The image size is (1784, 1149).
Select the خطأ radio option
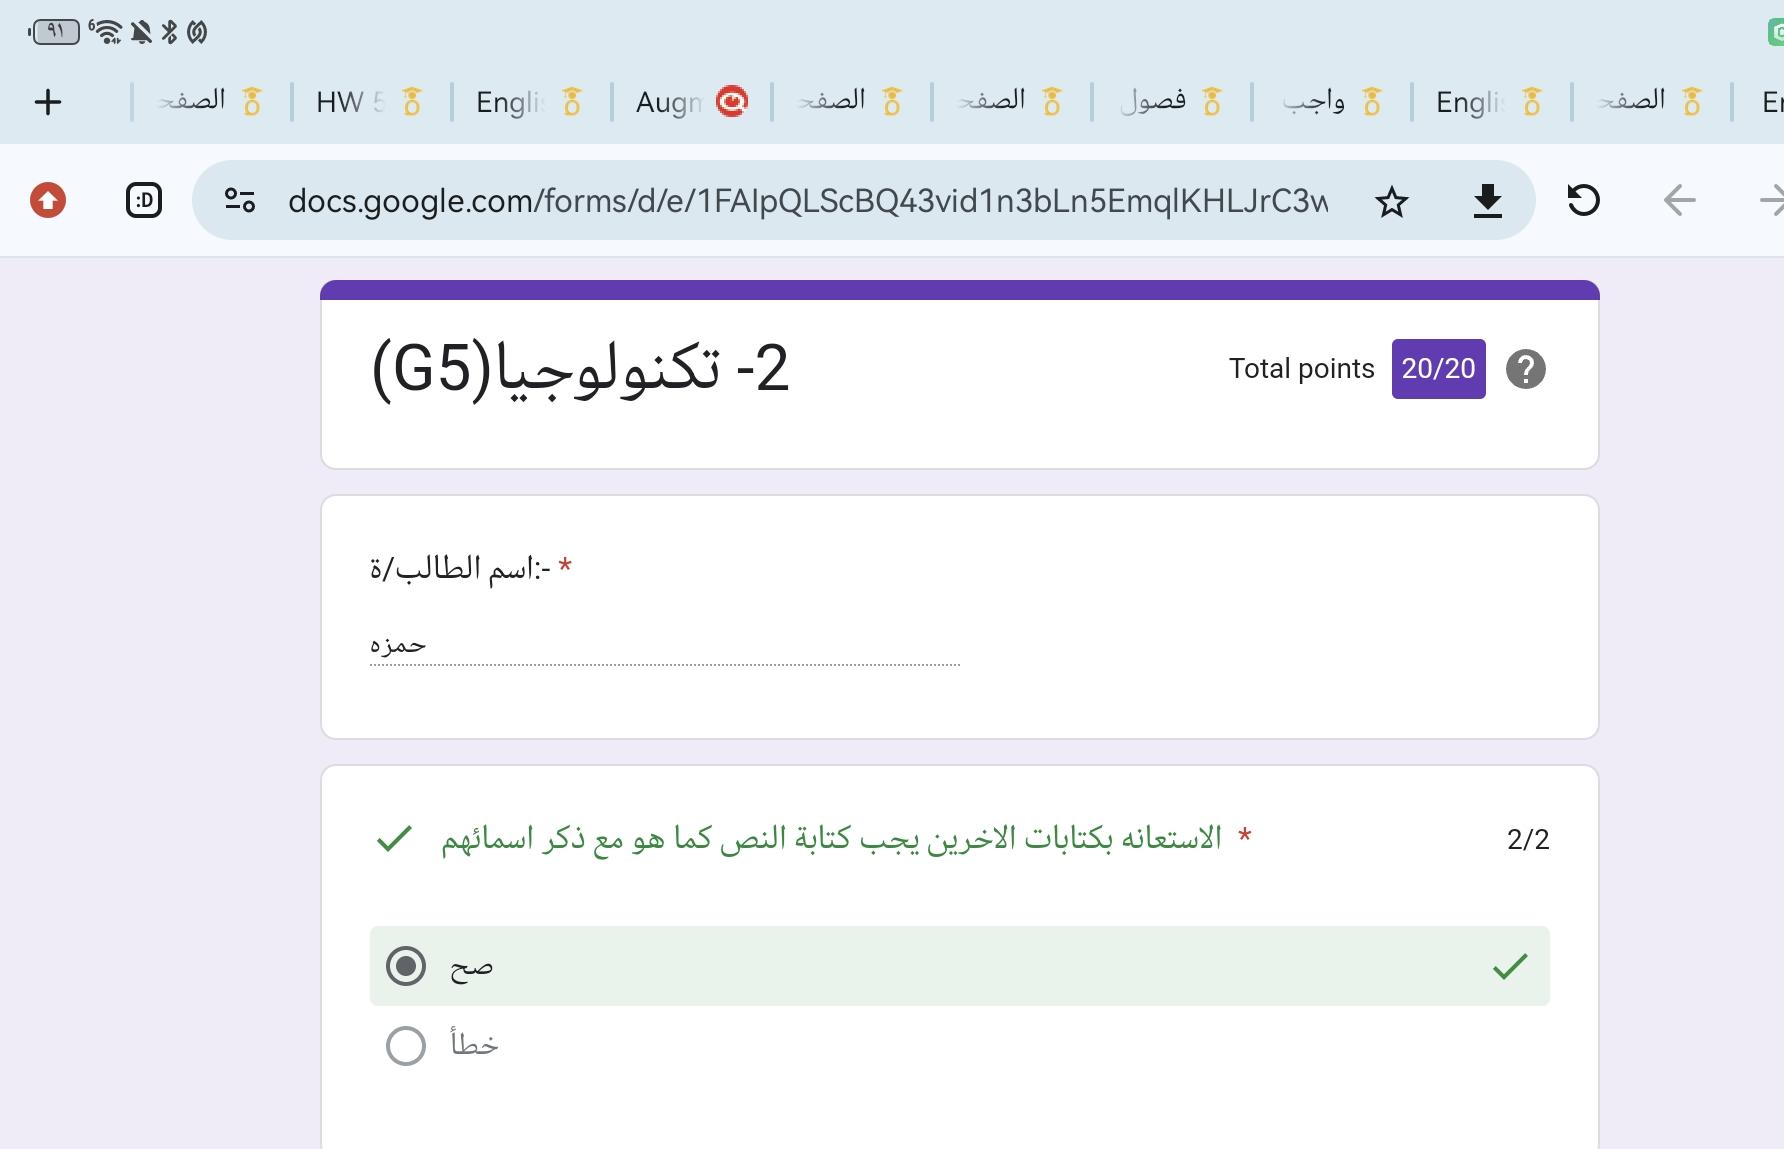[406, 1046]
